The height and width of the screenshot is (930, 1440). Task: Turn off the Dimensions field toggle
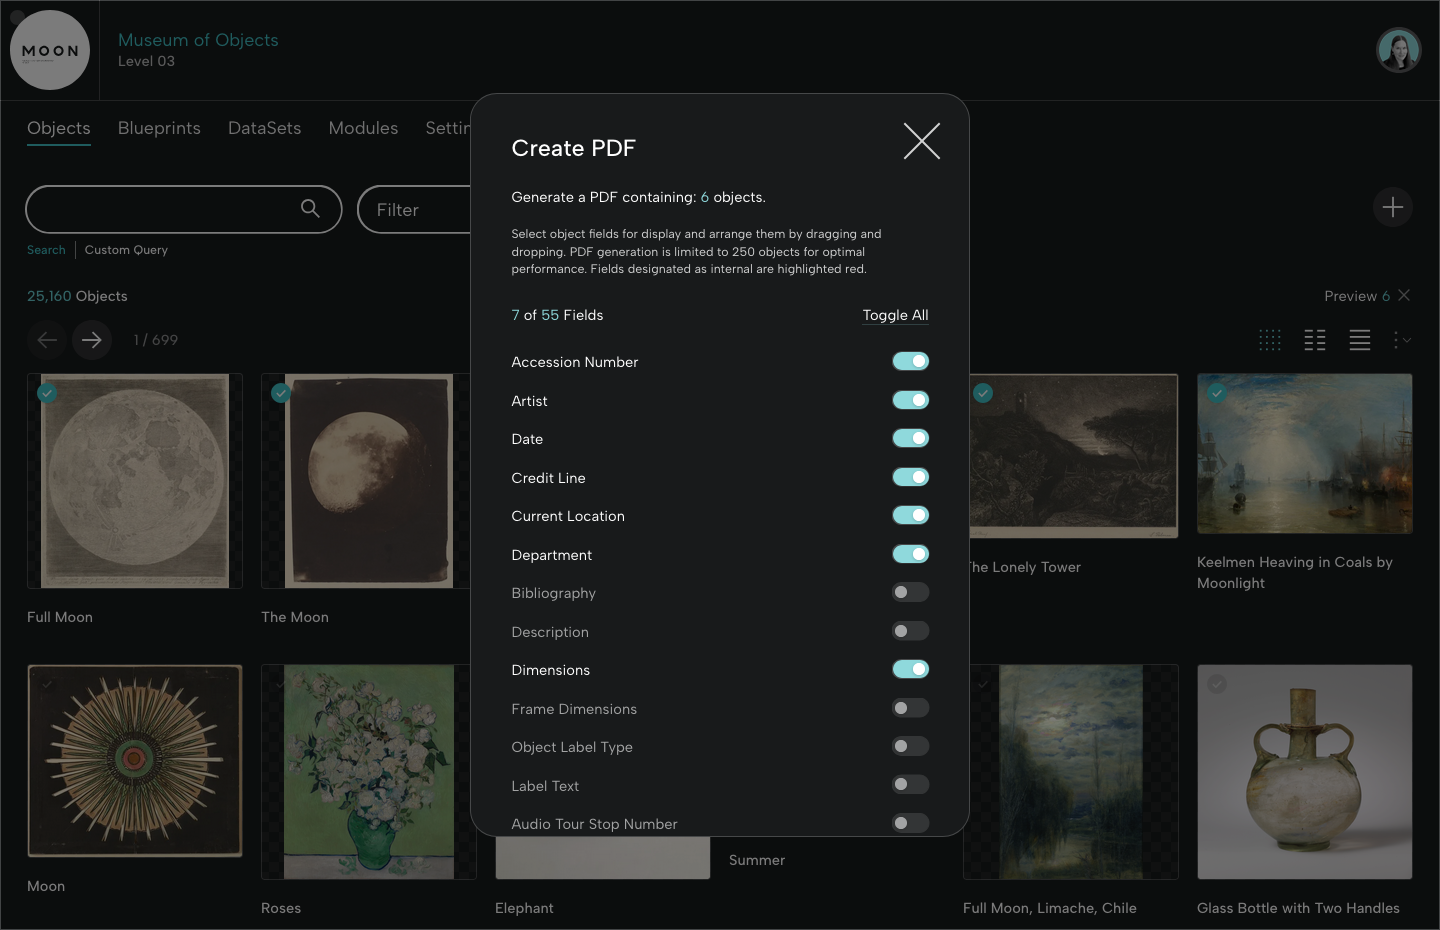(x=910, y=669)
